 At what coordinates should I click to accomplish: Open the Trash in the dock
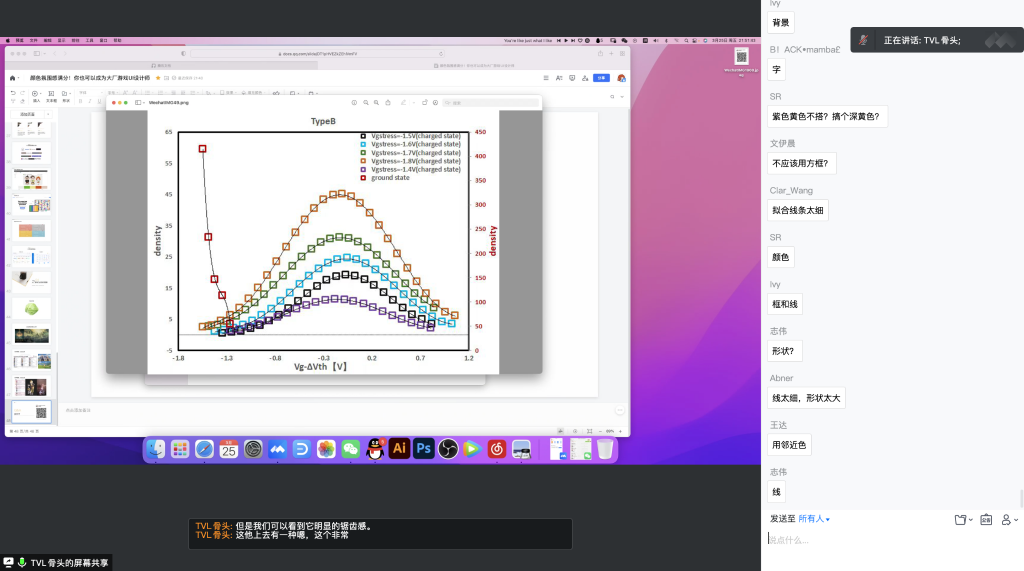click(605, 449)
